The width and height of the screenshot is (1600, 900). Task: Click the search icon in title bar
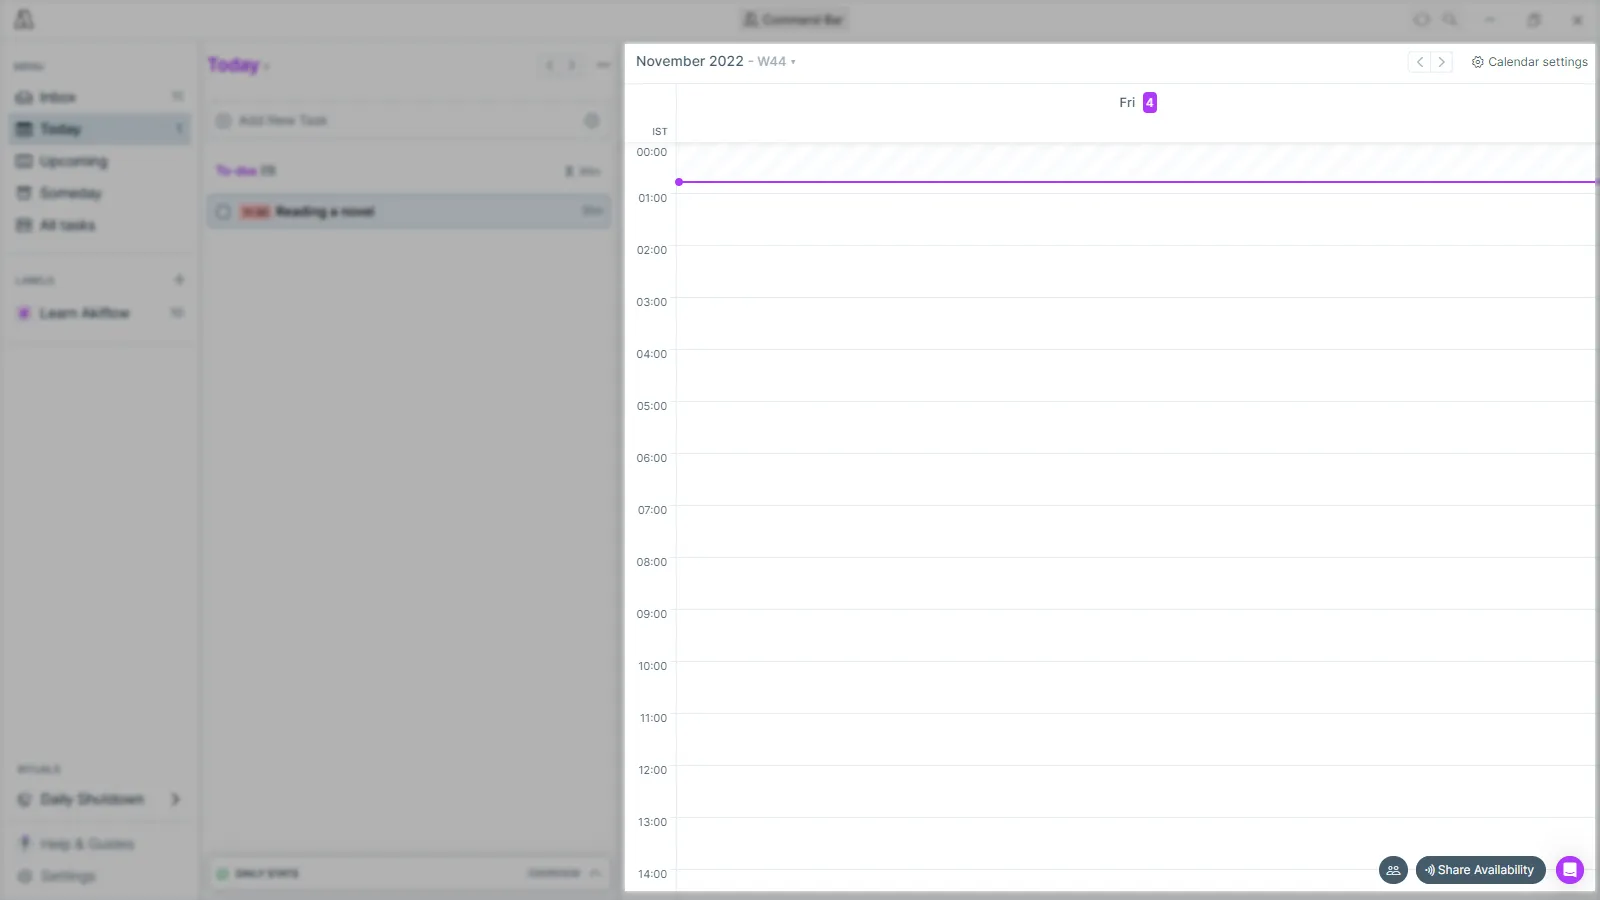[x=1450, y=20]
